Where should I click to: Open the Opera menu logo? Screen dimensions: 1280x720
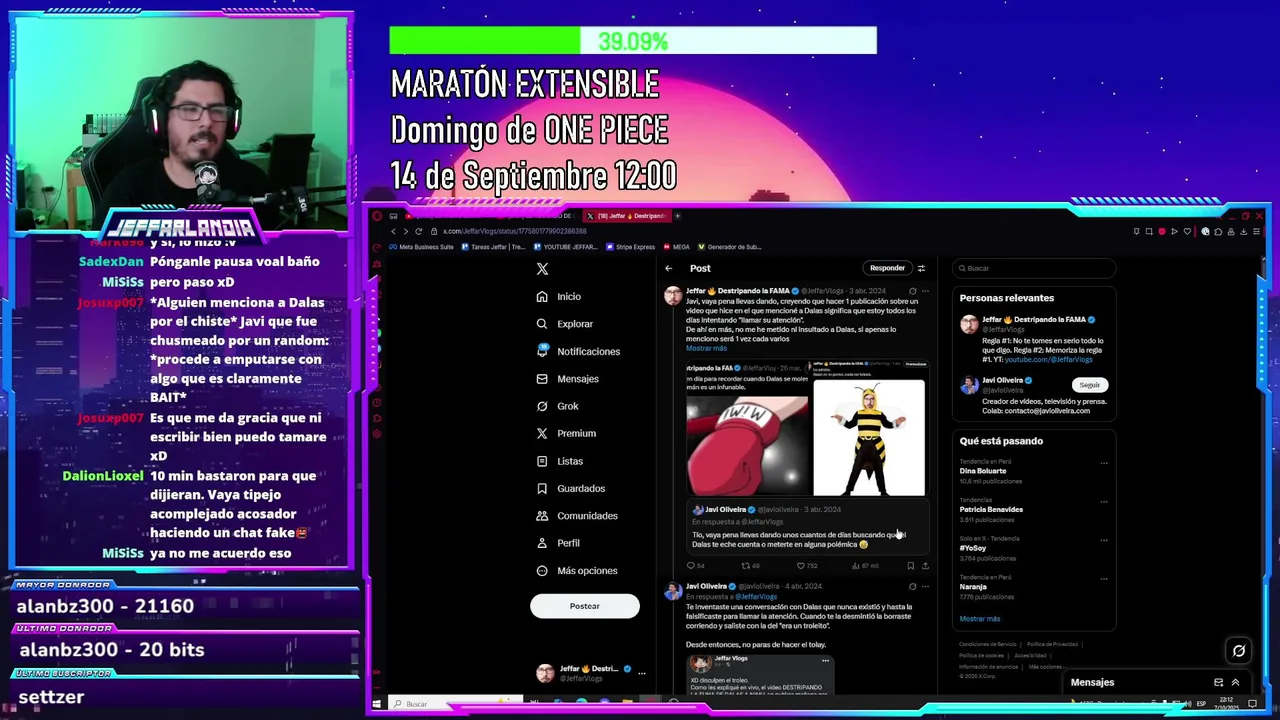tap(376, 216)
